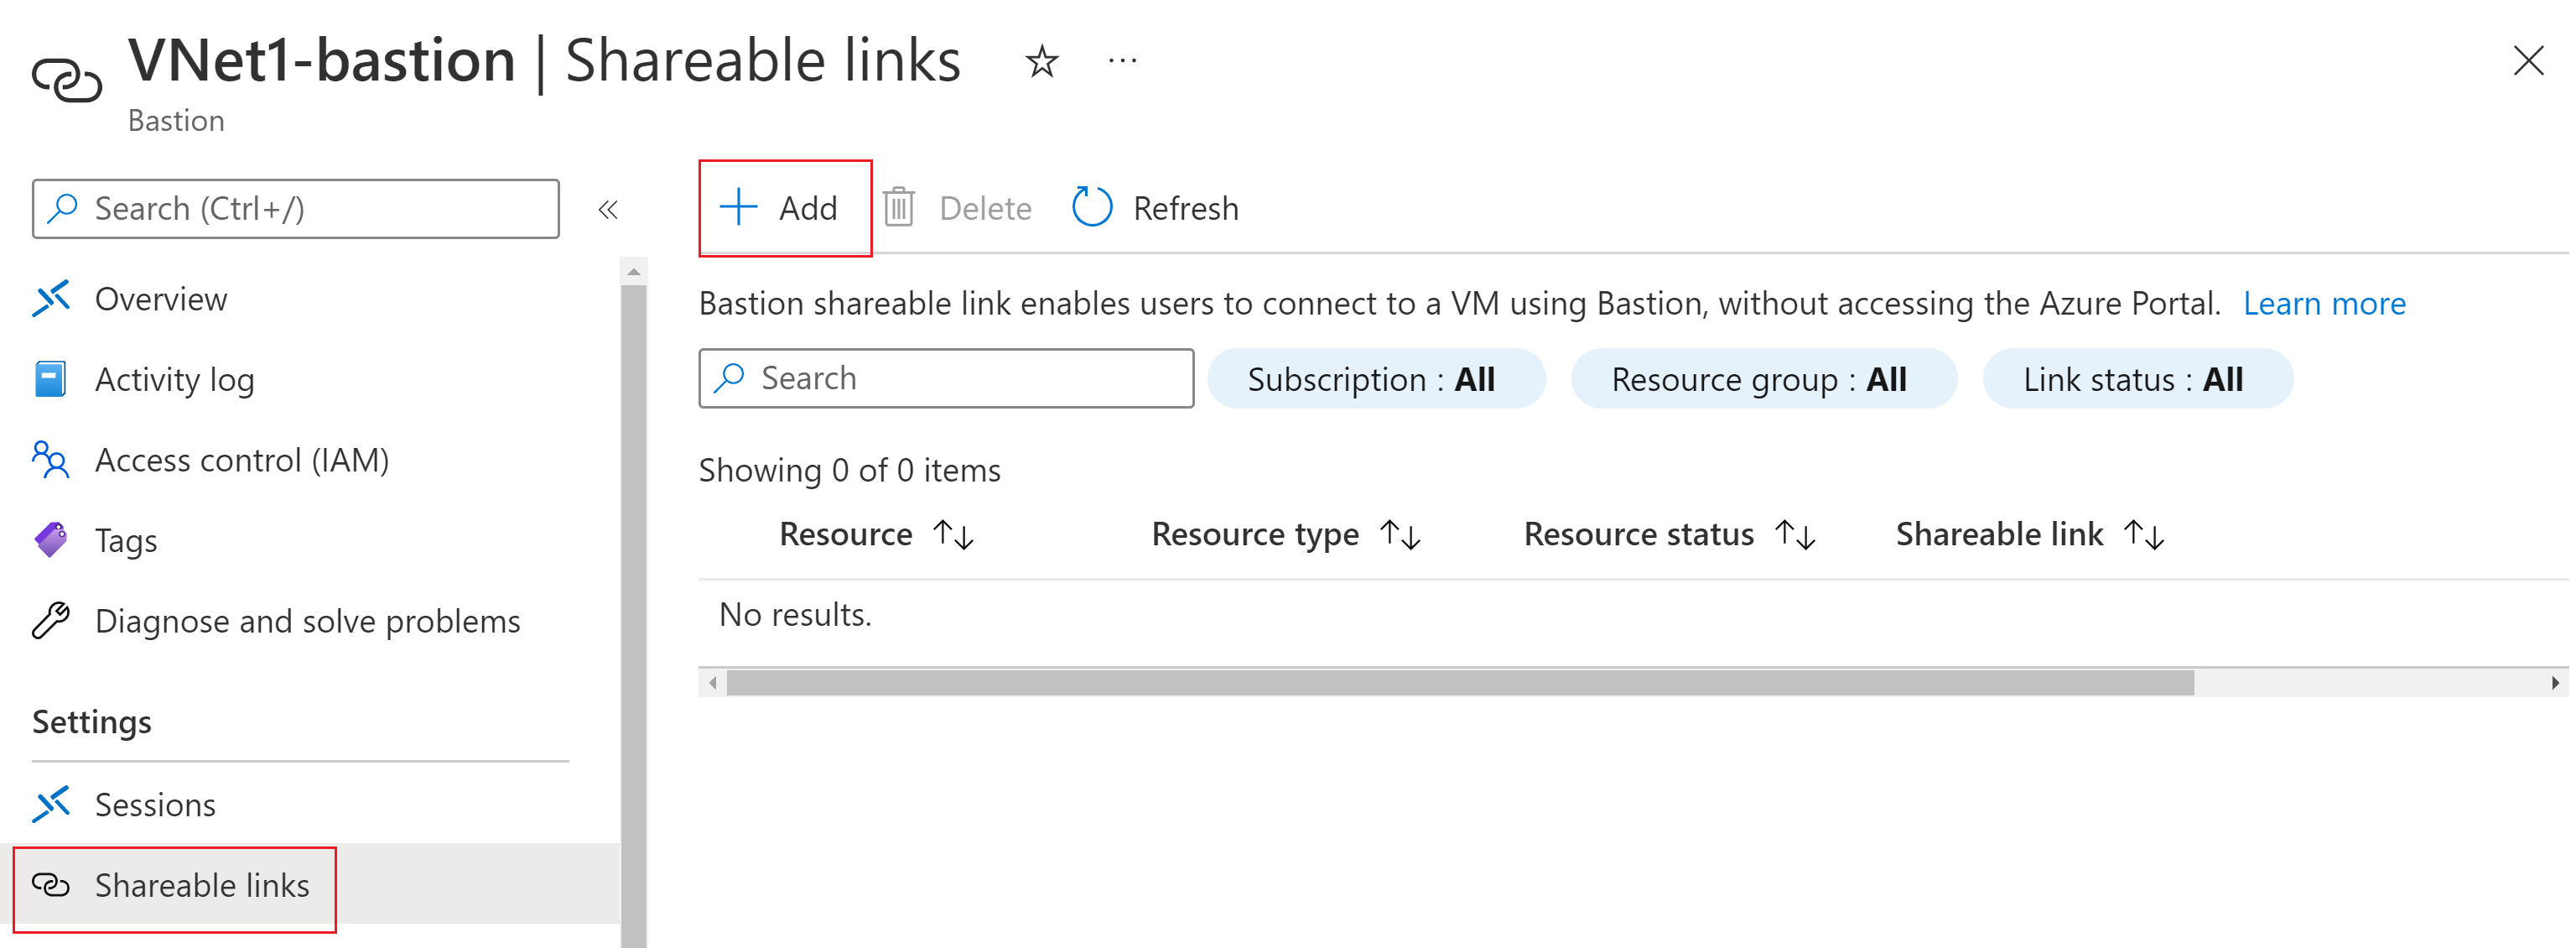Screen dimensions: 2576x948
Task: Click the Add plus icon
Action: pos(738,207)
